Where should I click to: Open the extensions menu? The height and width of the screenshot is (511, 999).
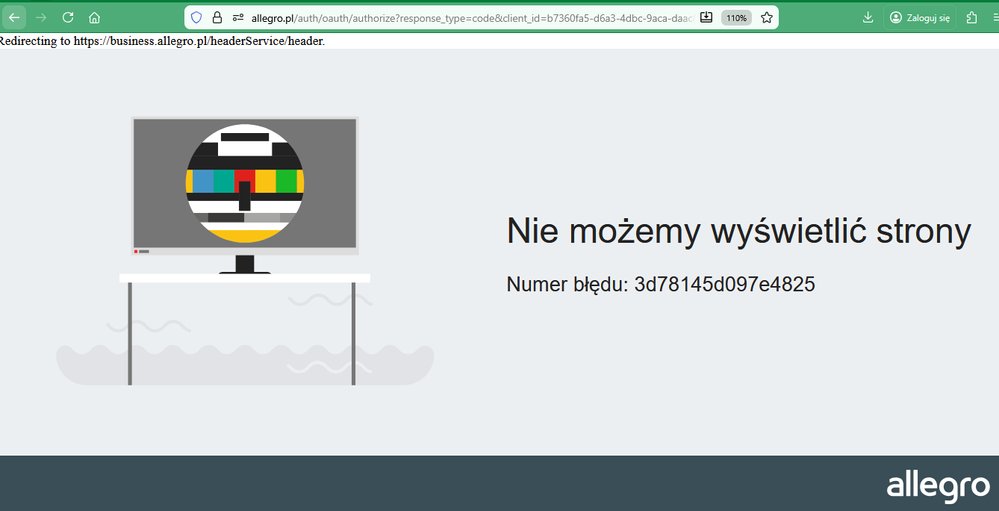click(972, 18)
